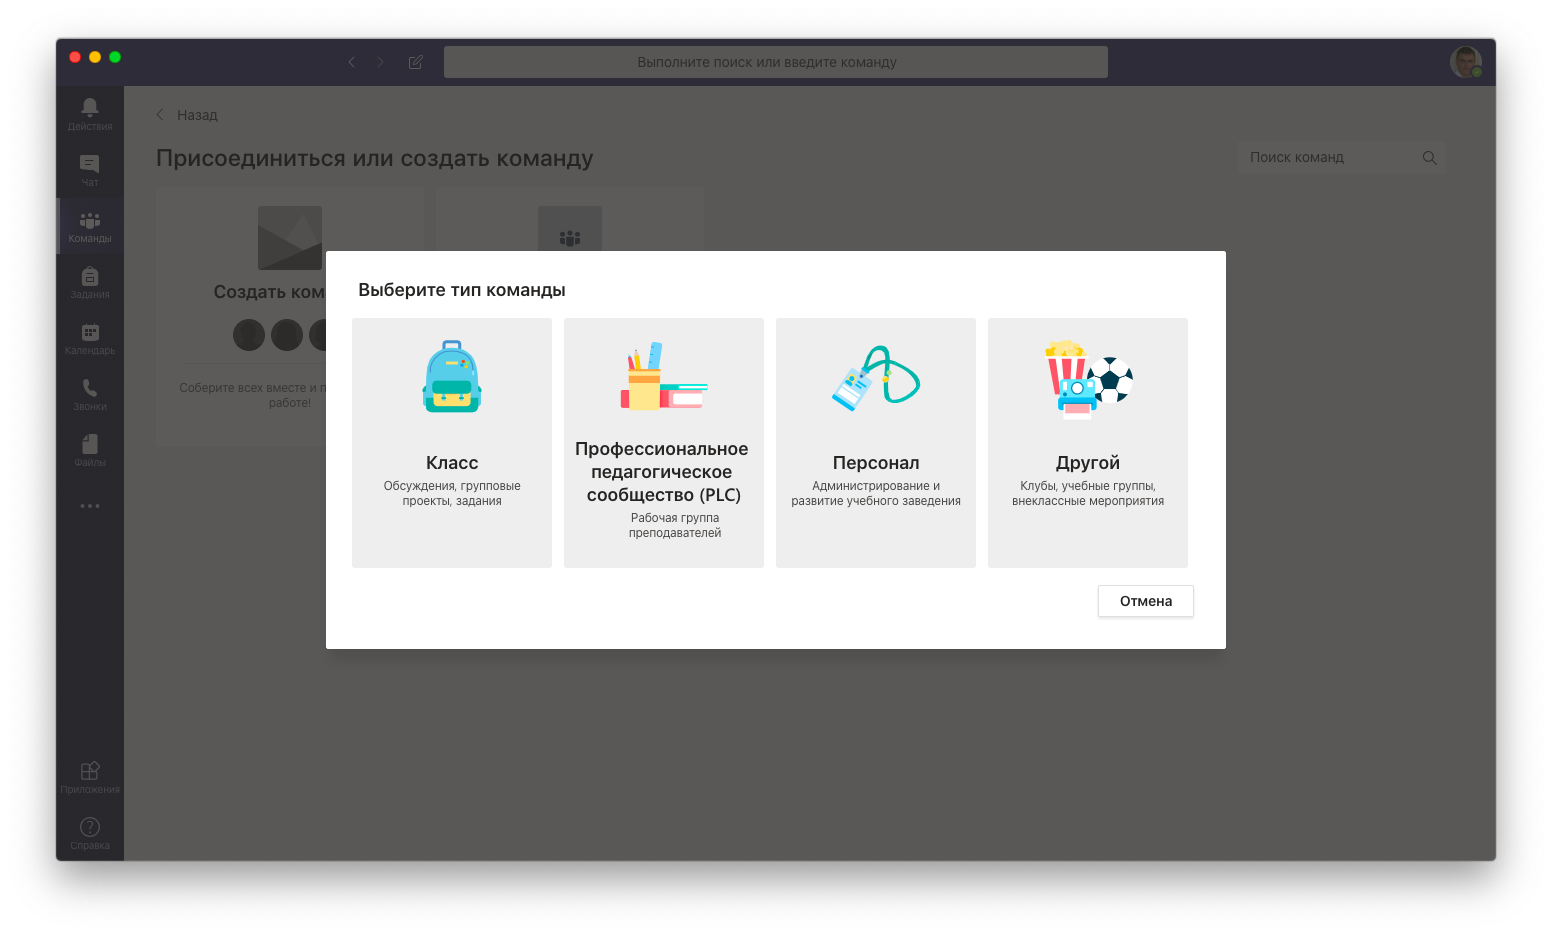Click the Рабочая группа преподавателей description

point(675,526)
